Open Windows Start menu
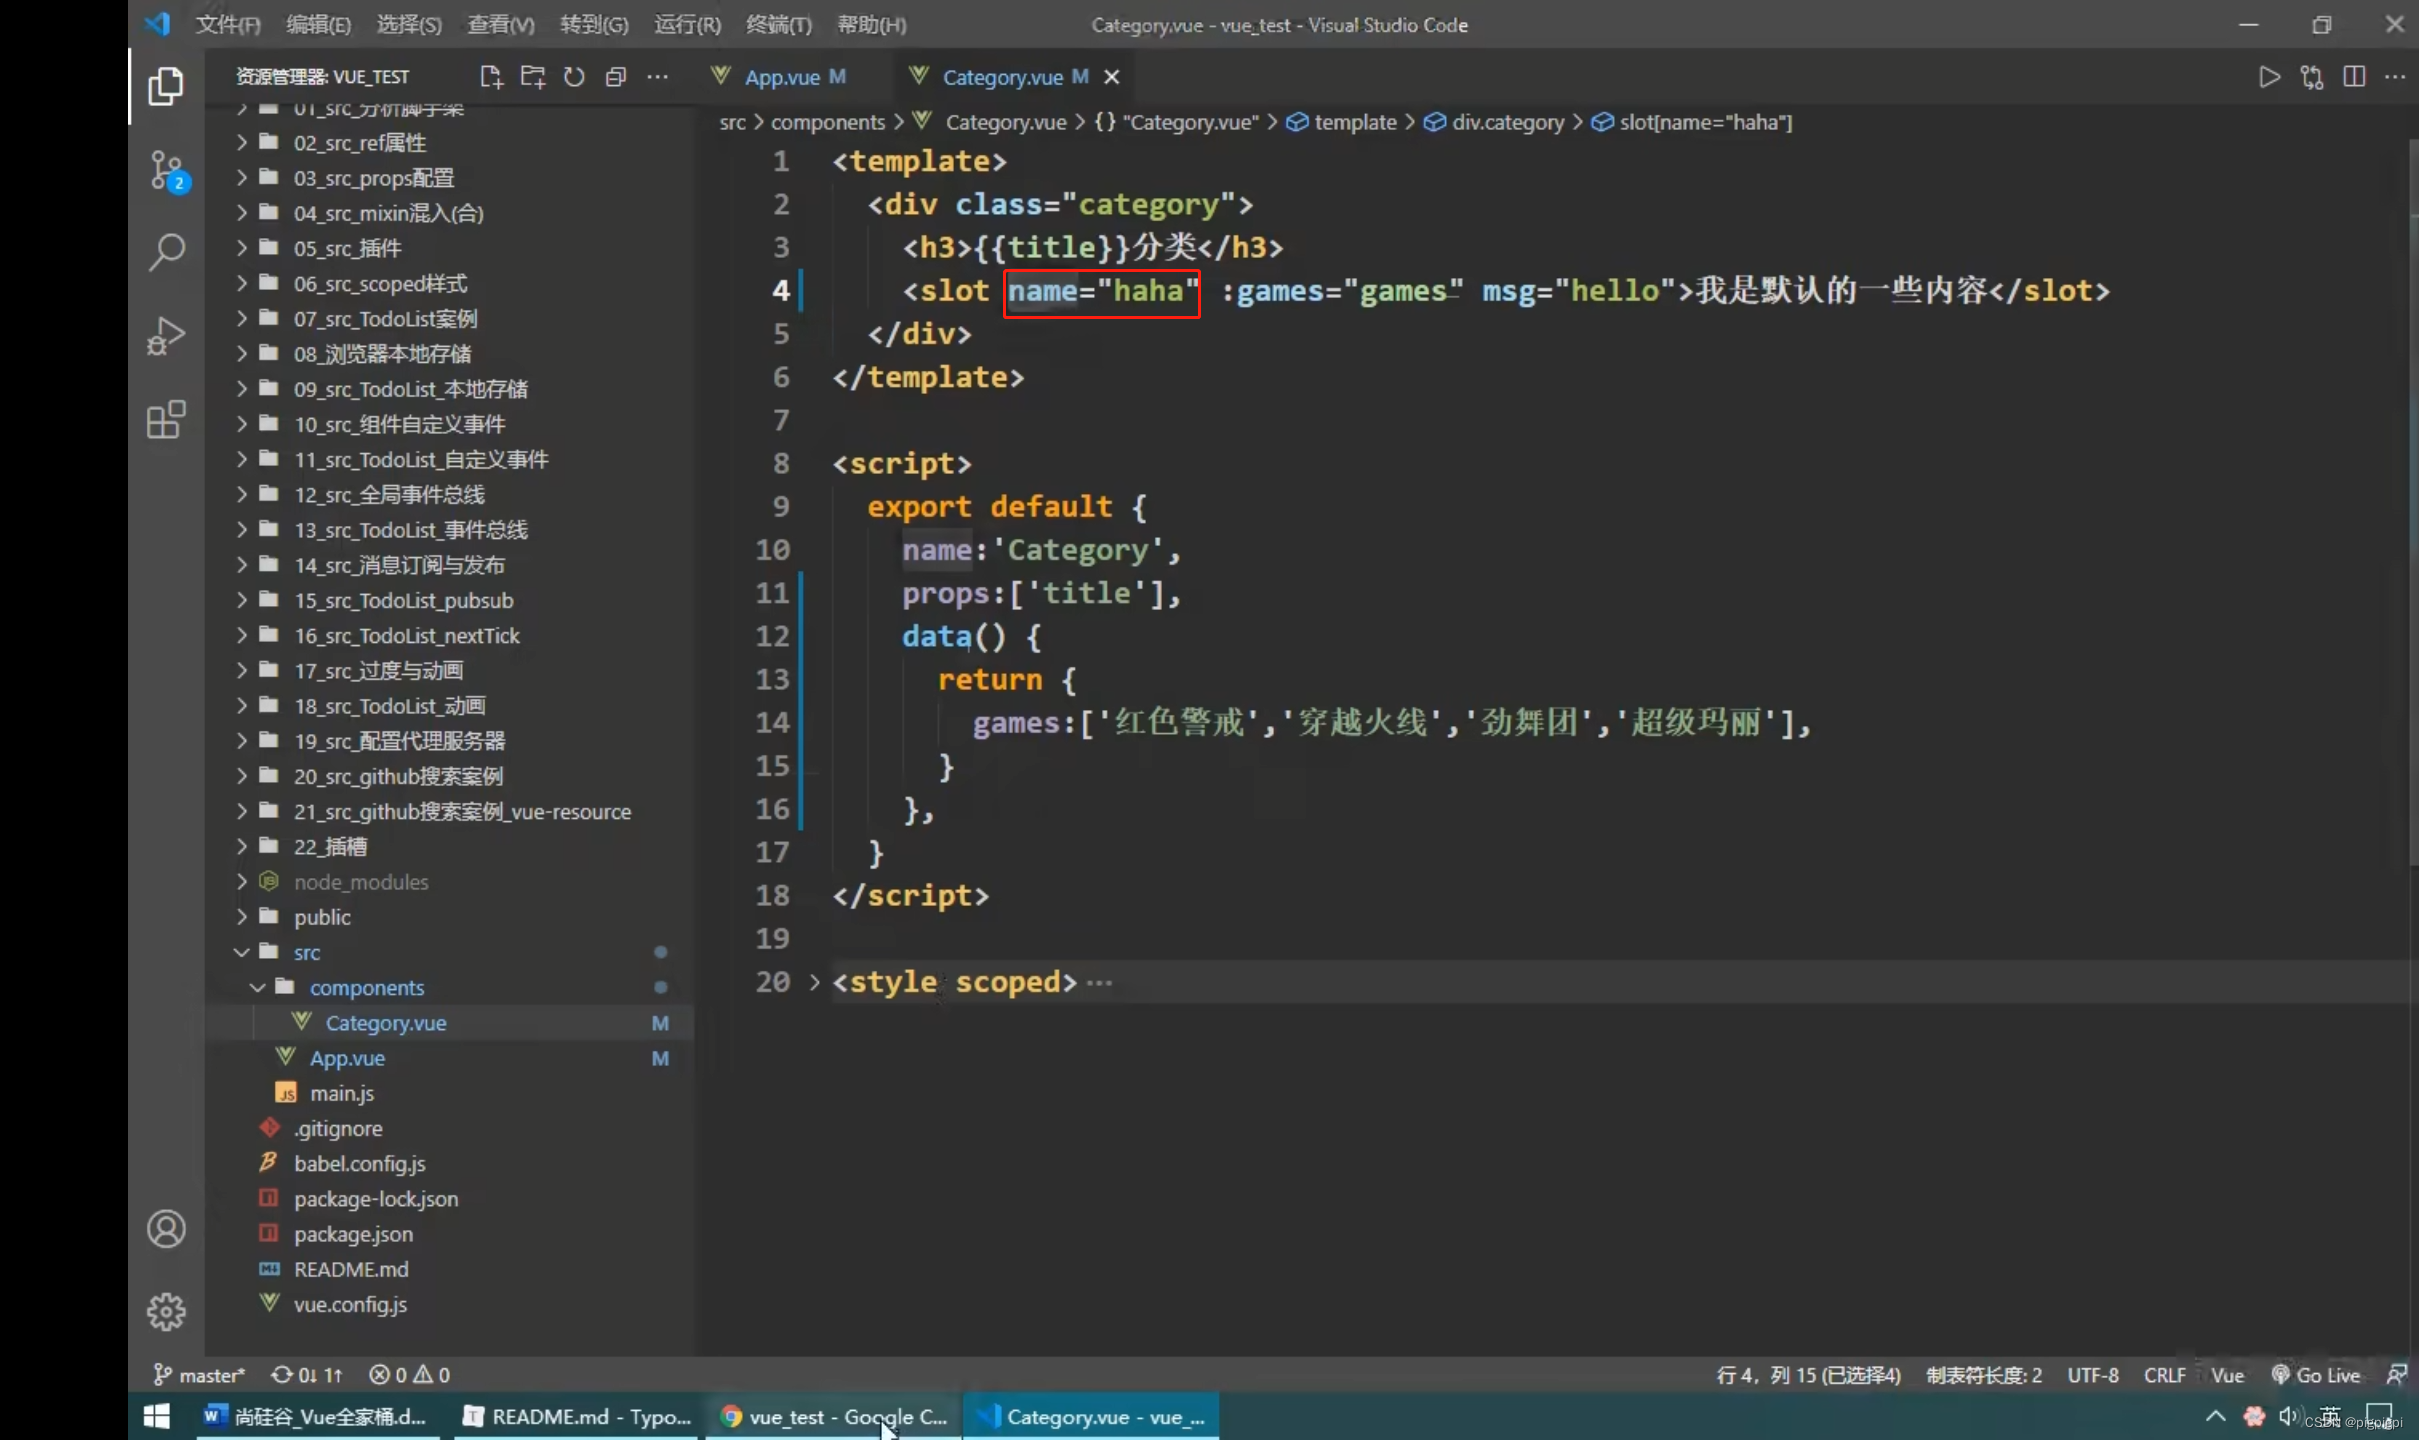The width and height of the screenshot is (2419, 1440). 157,1416
